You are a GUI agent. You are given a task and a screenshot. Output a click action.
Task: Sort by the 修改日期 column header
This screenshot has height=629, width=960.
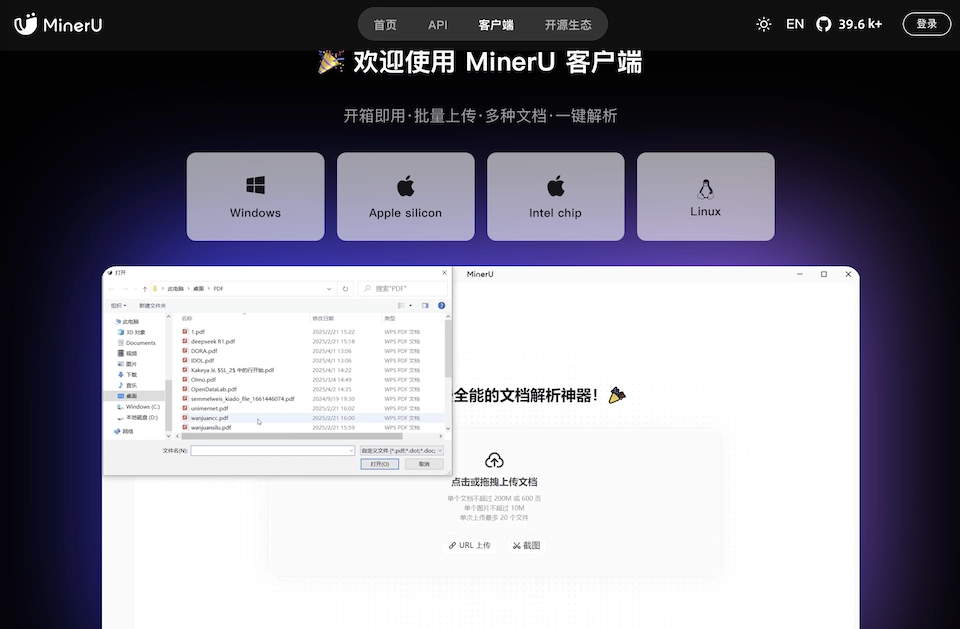323,318
